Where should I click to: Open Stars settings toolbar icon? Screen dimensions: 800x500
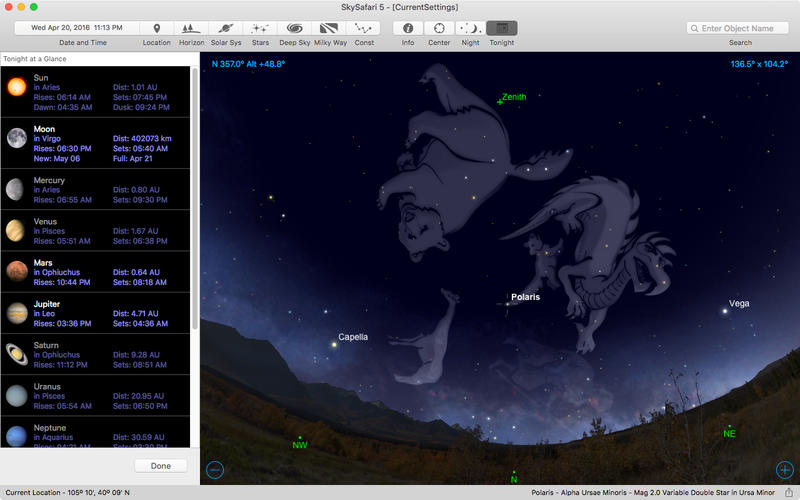(260, 28)
